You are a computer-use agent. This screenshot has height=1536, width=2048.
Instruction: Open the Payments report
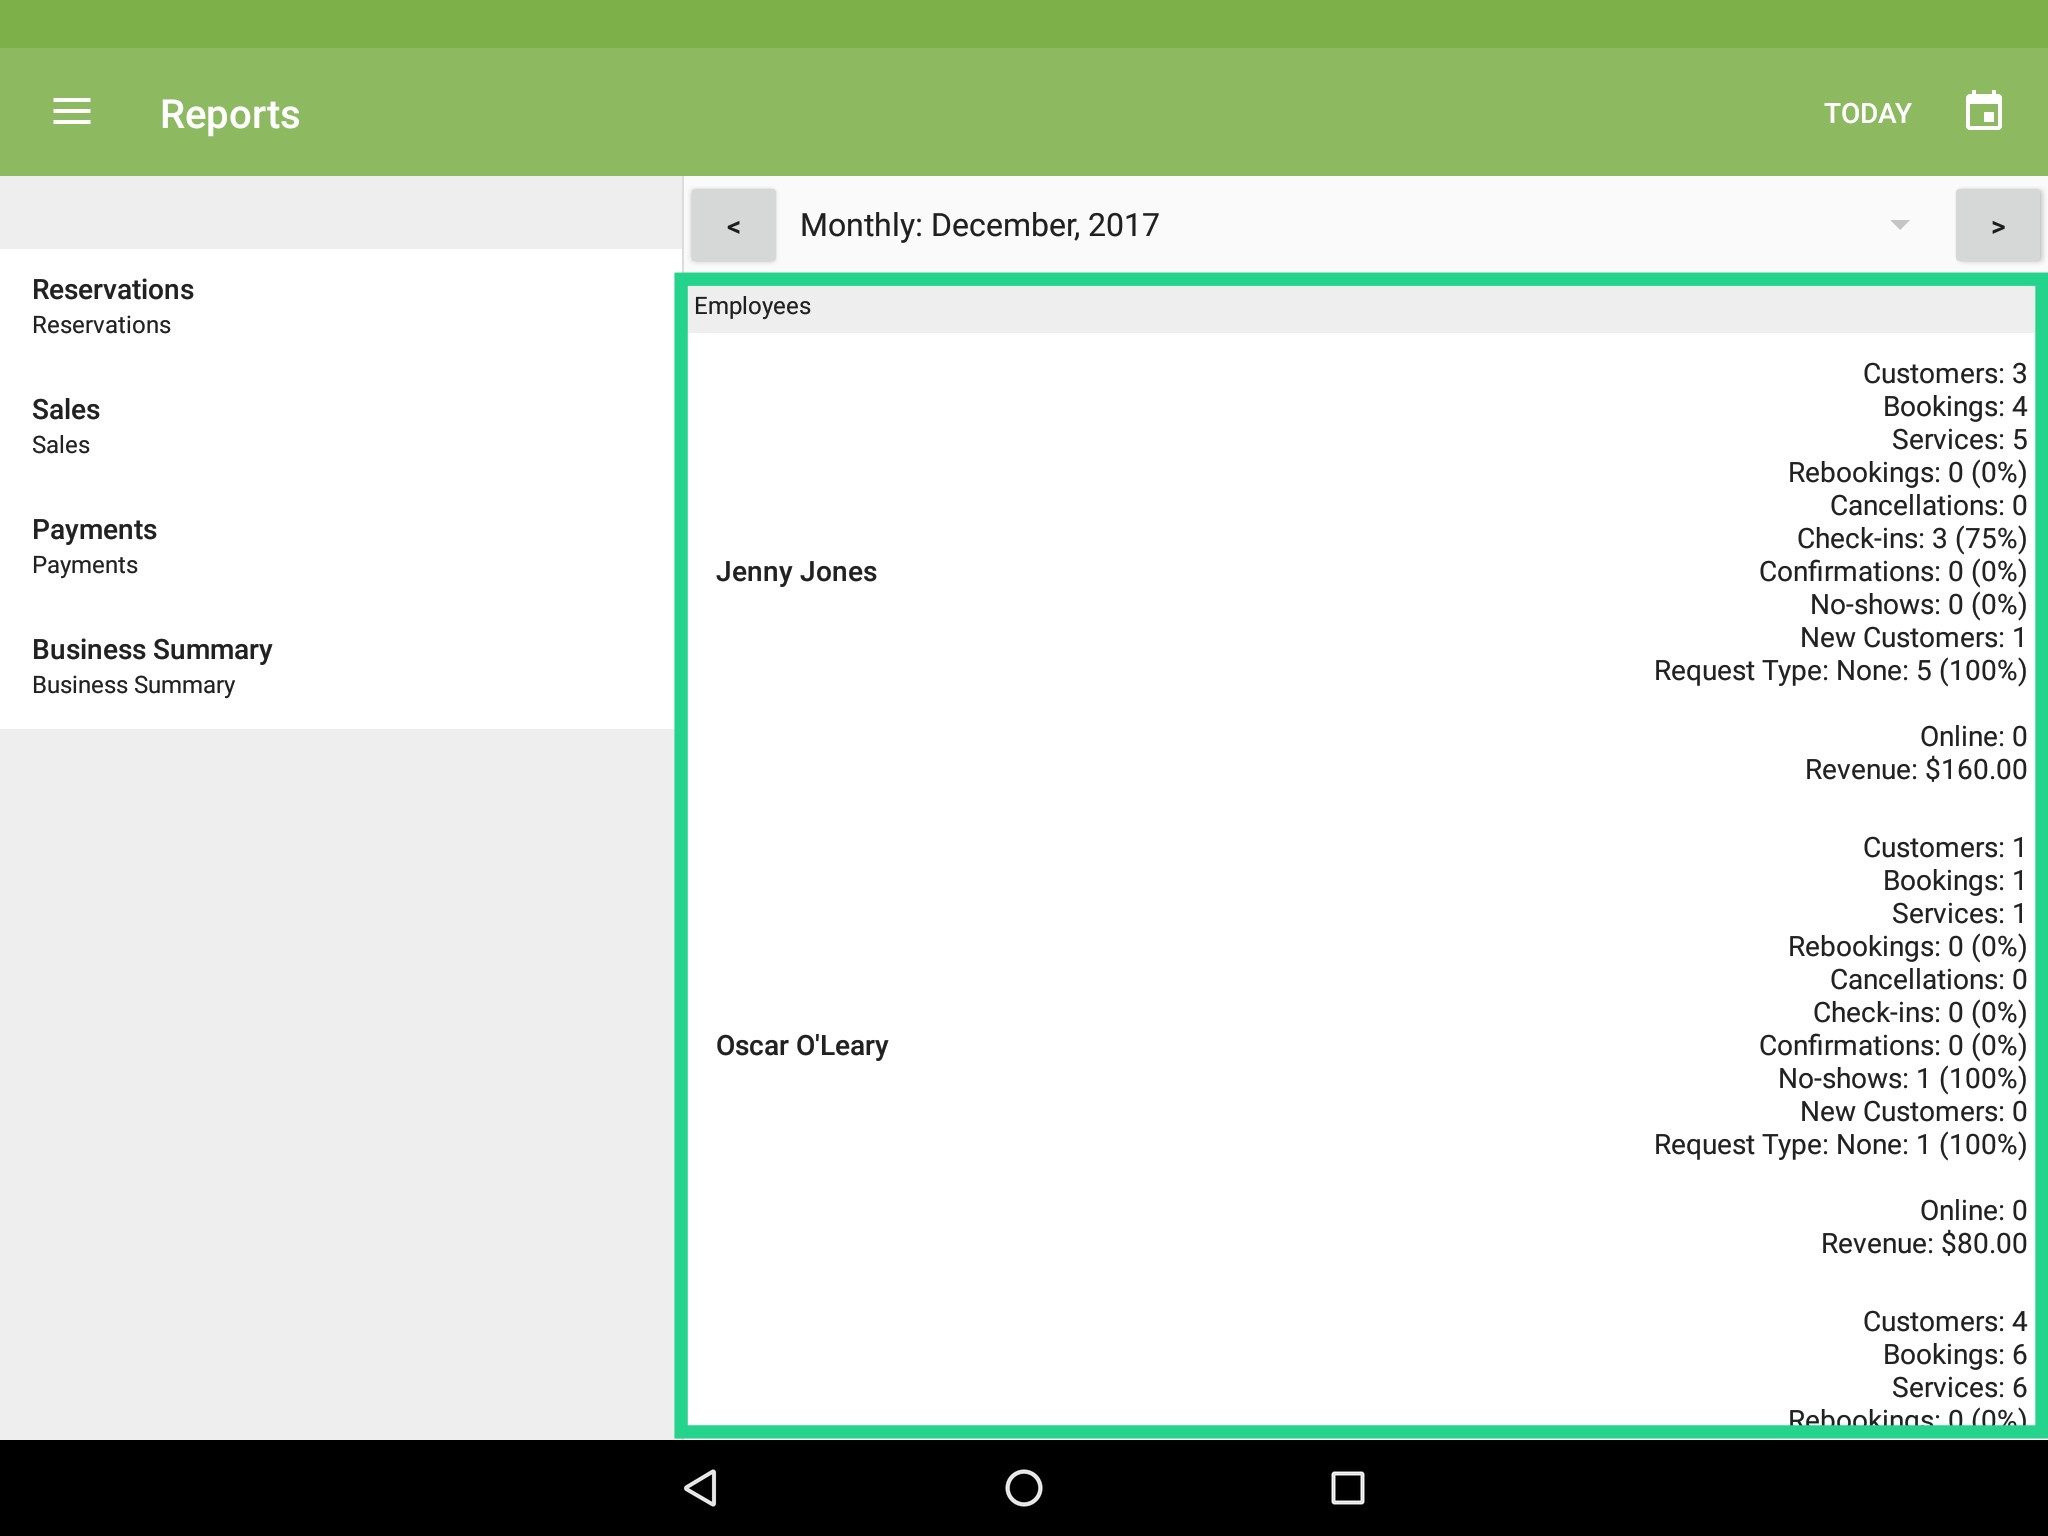pyautogui.click(x=94, y=546)
